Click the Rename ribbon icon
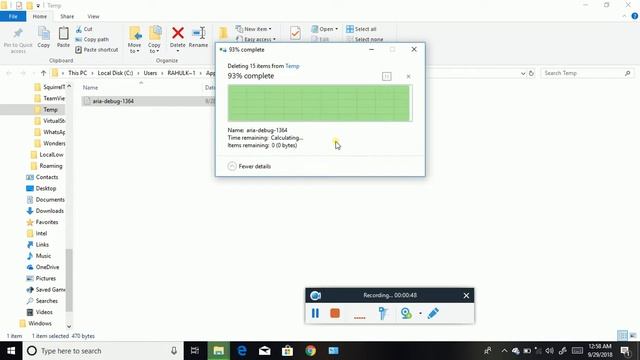Screen dimensions: 640x360 click(x=199, y=33)
